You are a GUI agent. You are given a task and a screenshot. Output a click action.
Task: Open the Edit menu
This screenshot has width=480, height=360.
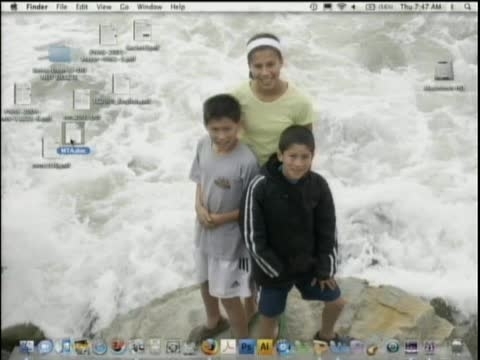tap(82, 7)
